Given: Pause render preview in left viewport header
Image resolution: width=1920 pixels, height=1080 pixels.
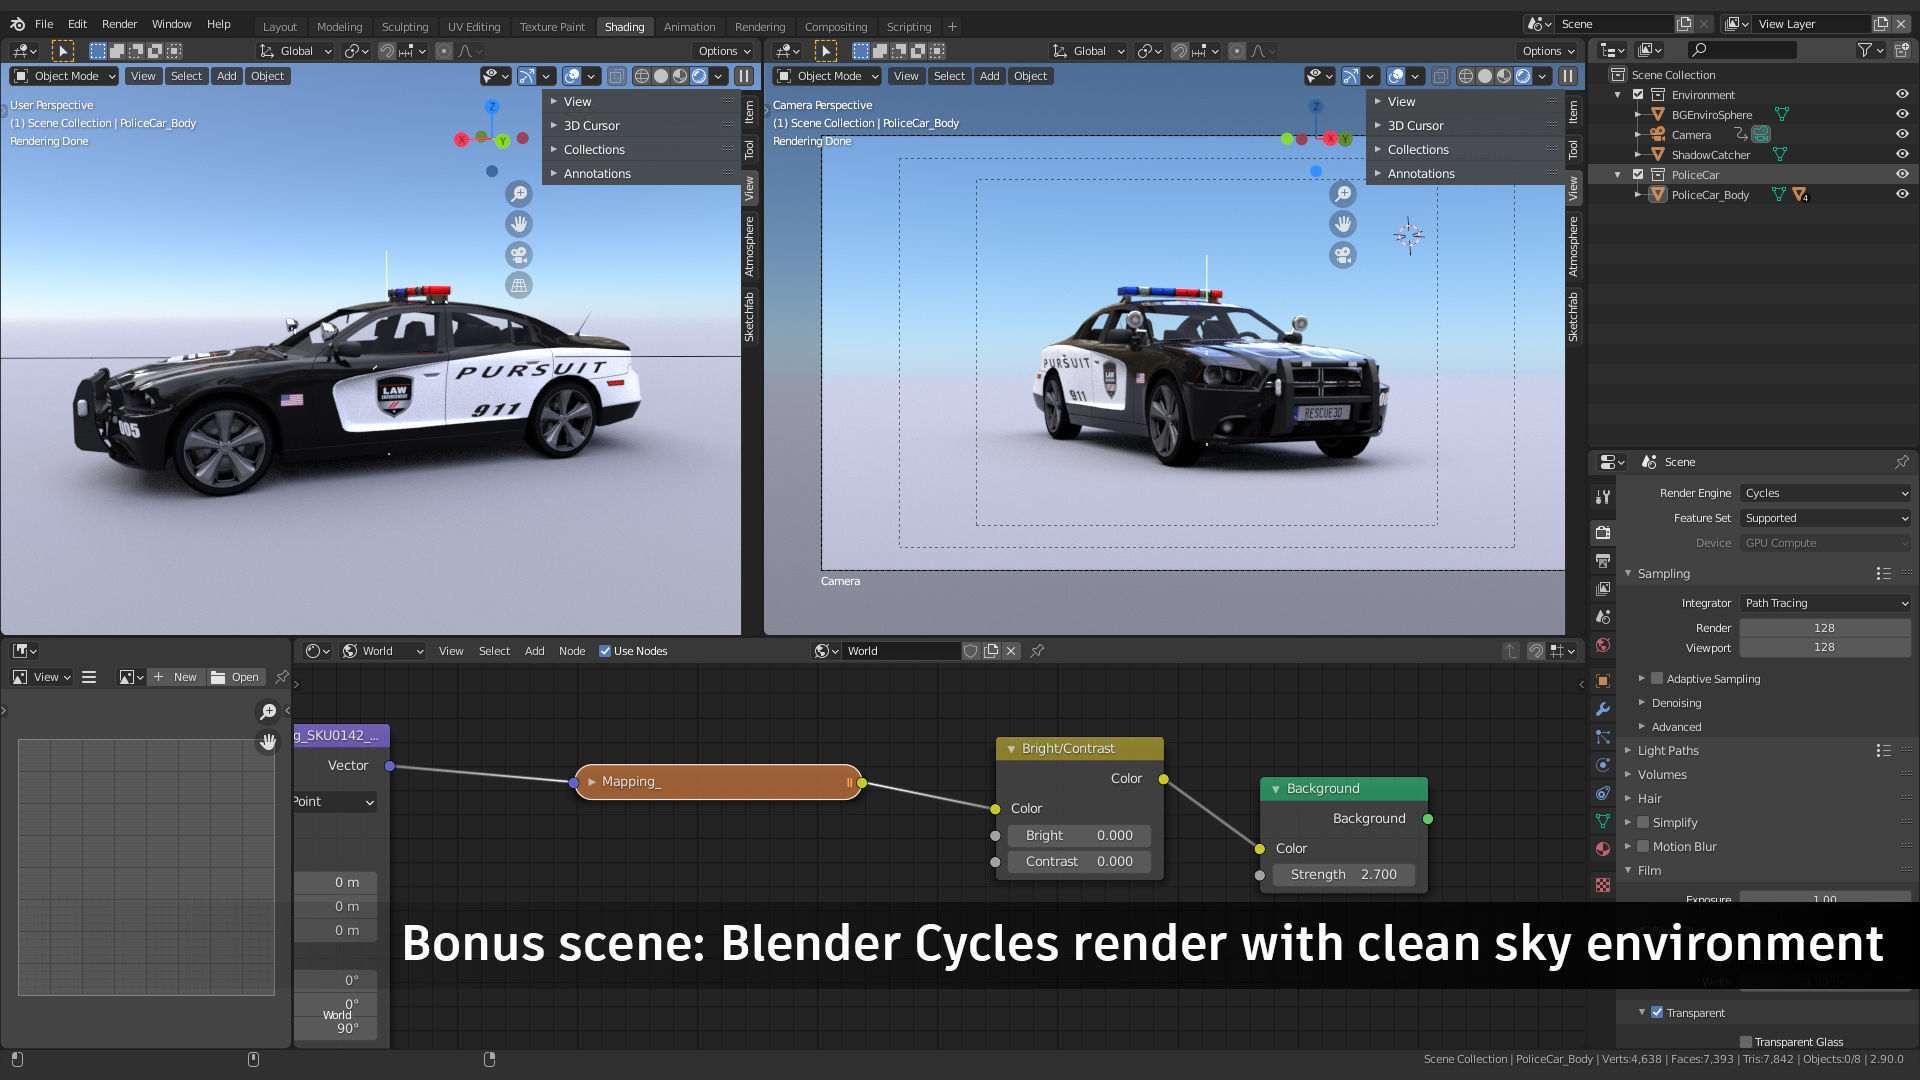Looking at the screenshot, I should pyautogui.click(x=744, y=76).
